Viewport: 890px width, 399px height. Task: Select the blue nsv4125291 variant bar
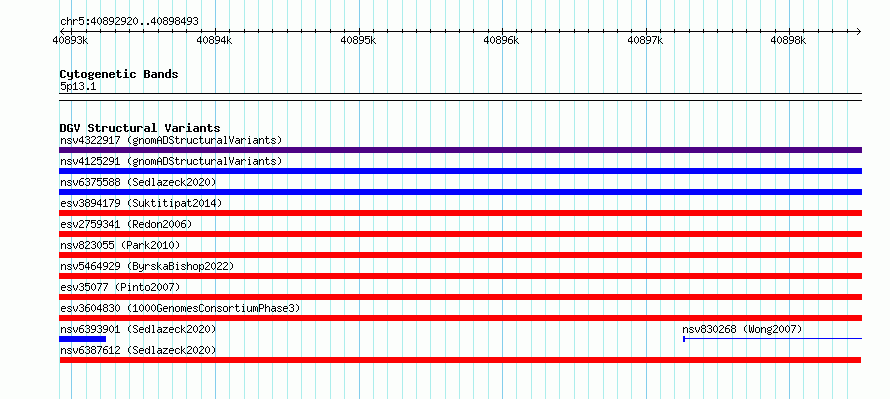click(460, 171)
